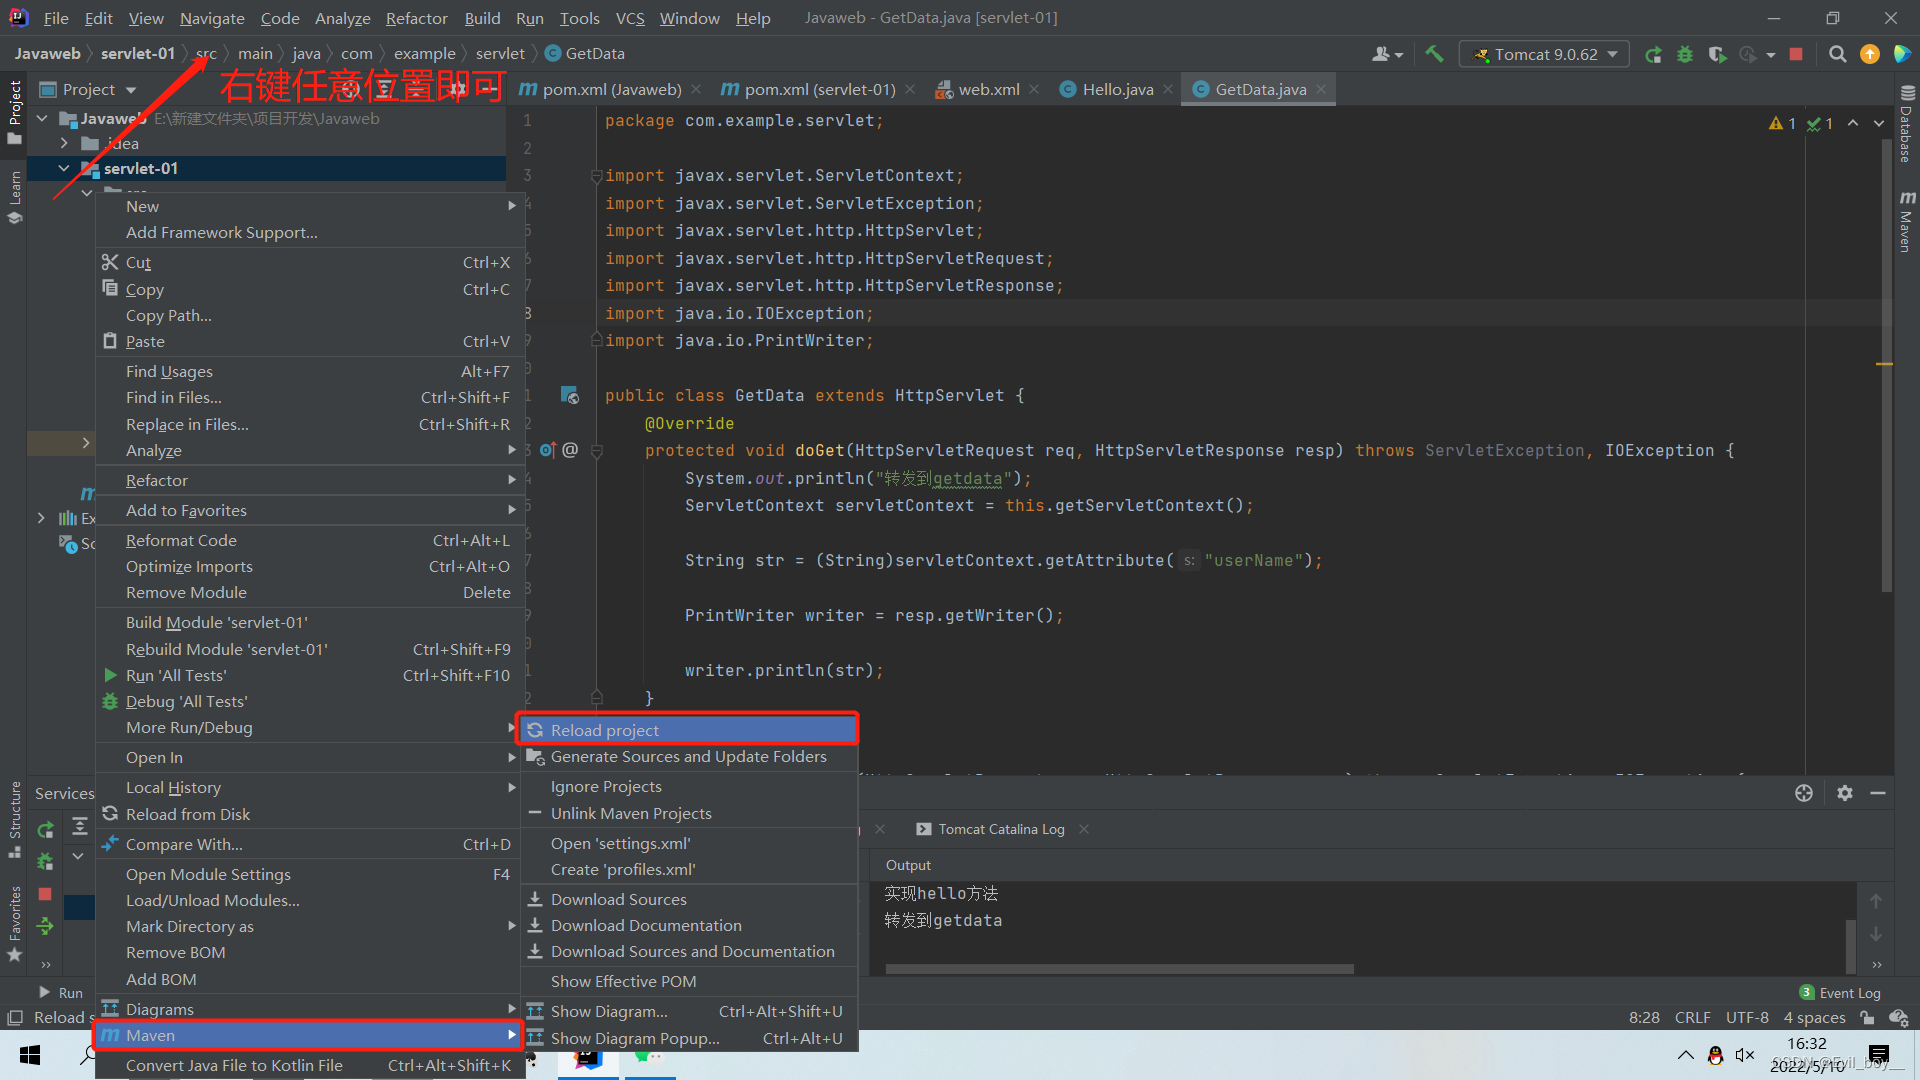Click the horizontal scrollbar in Output console
This screenshot has width=1920, height=1080.
pos(1119,969)
